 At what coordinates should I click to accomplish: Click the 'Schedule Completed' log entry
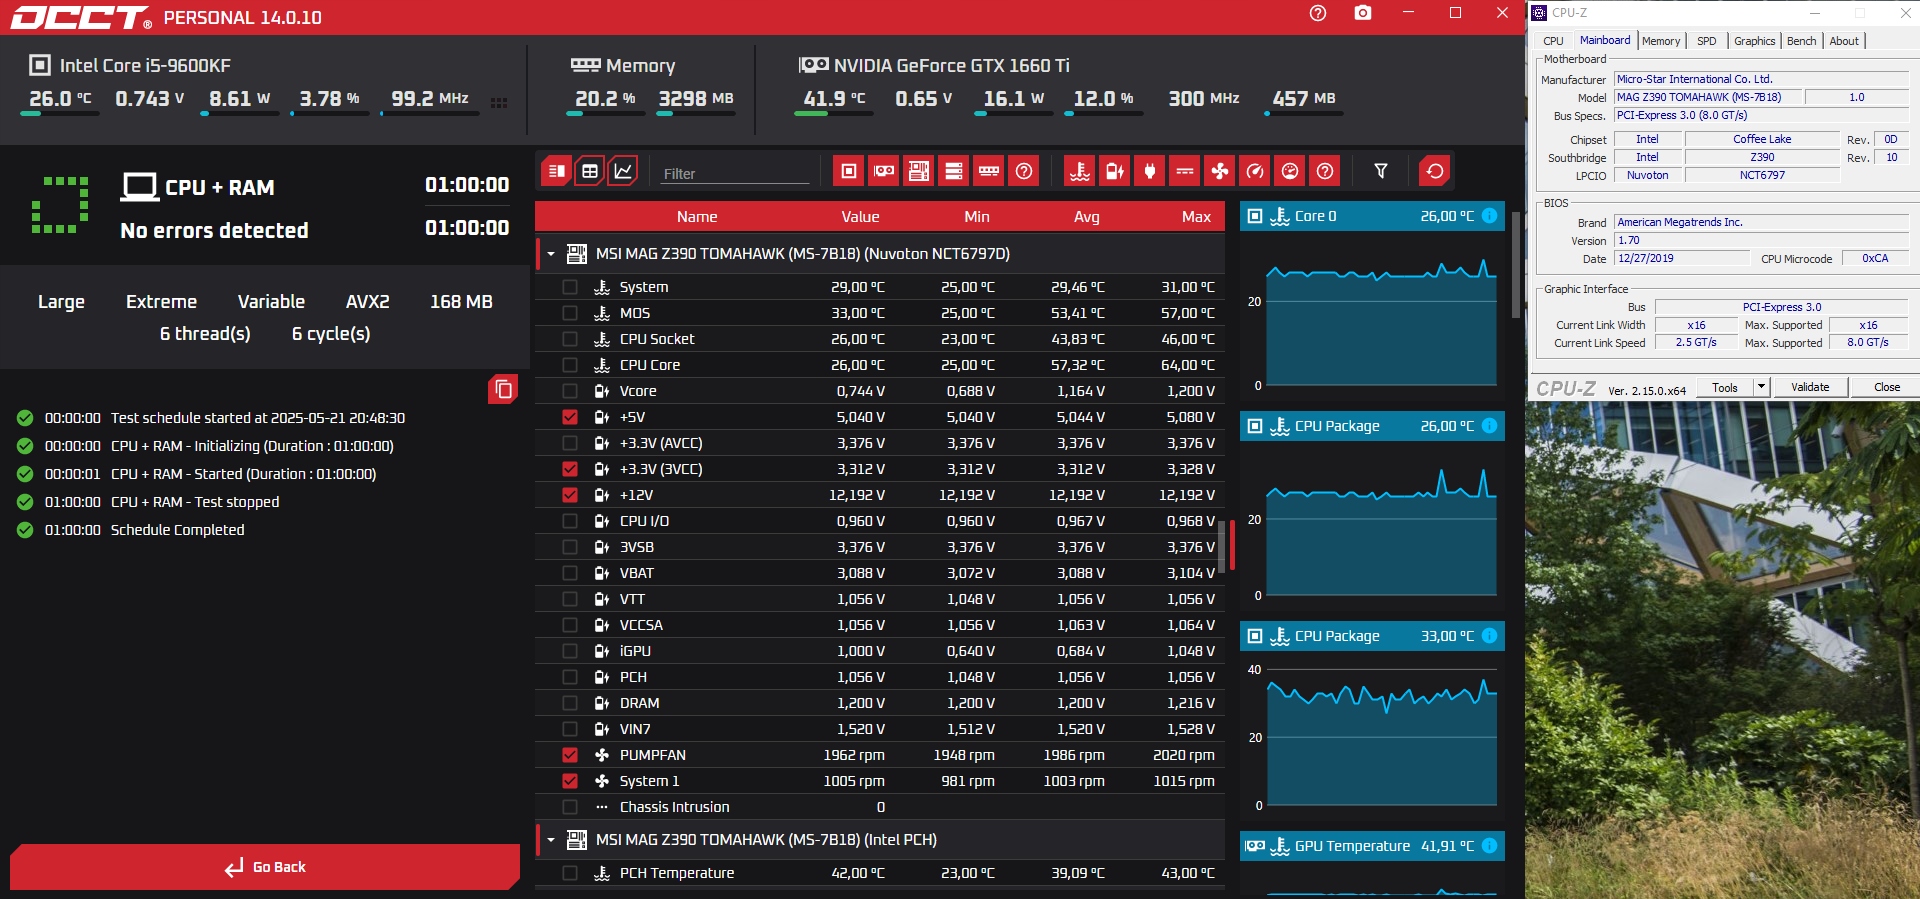[x=177, y=530]
